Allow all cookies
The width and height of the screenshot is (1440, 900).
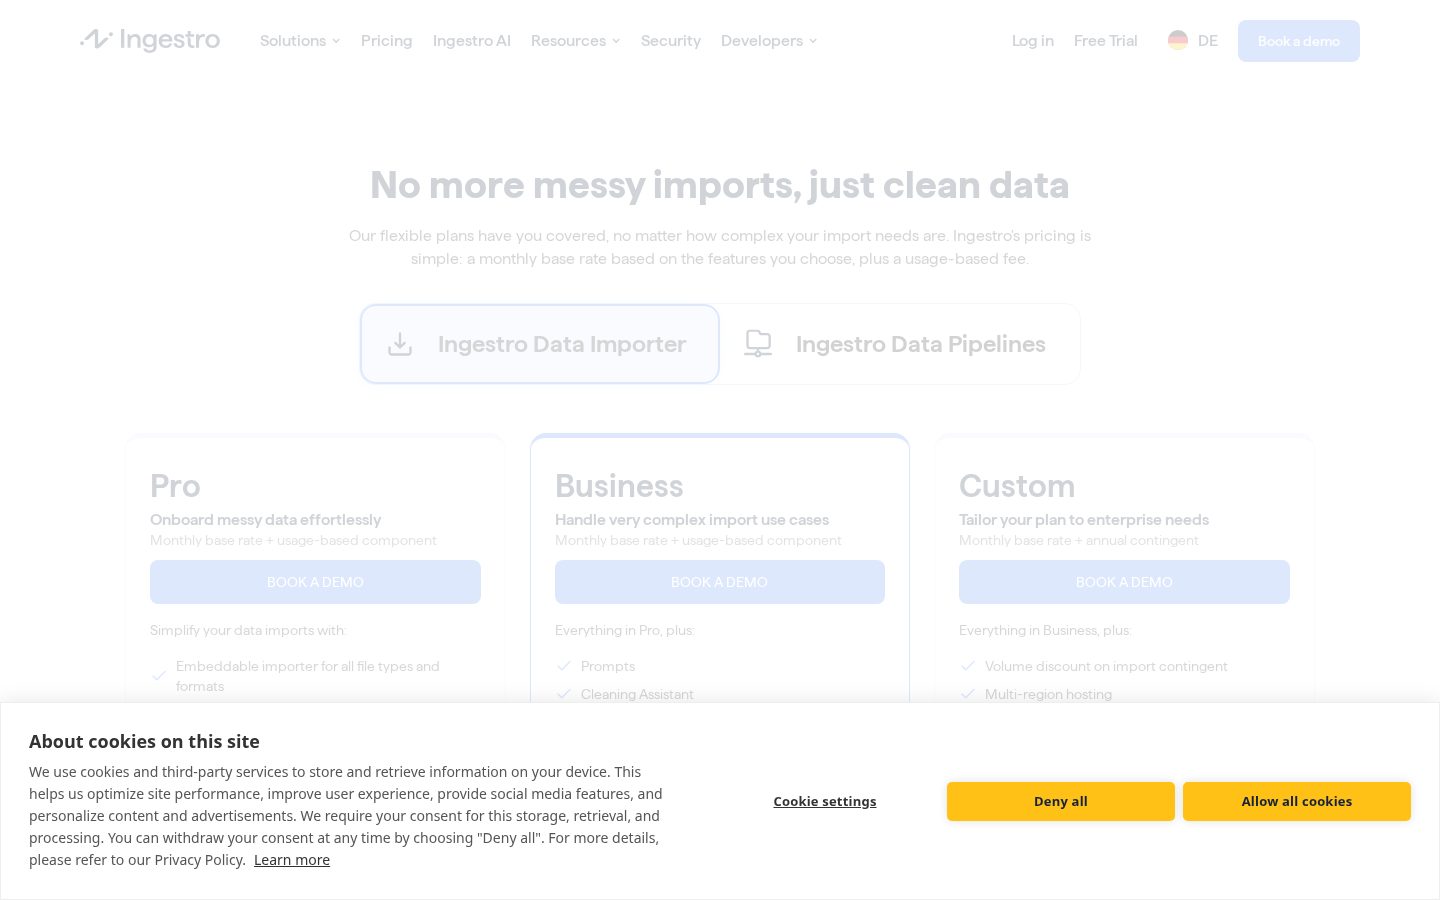coord(1297,801)
